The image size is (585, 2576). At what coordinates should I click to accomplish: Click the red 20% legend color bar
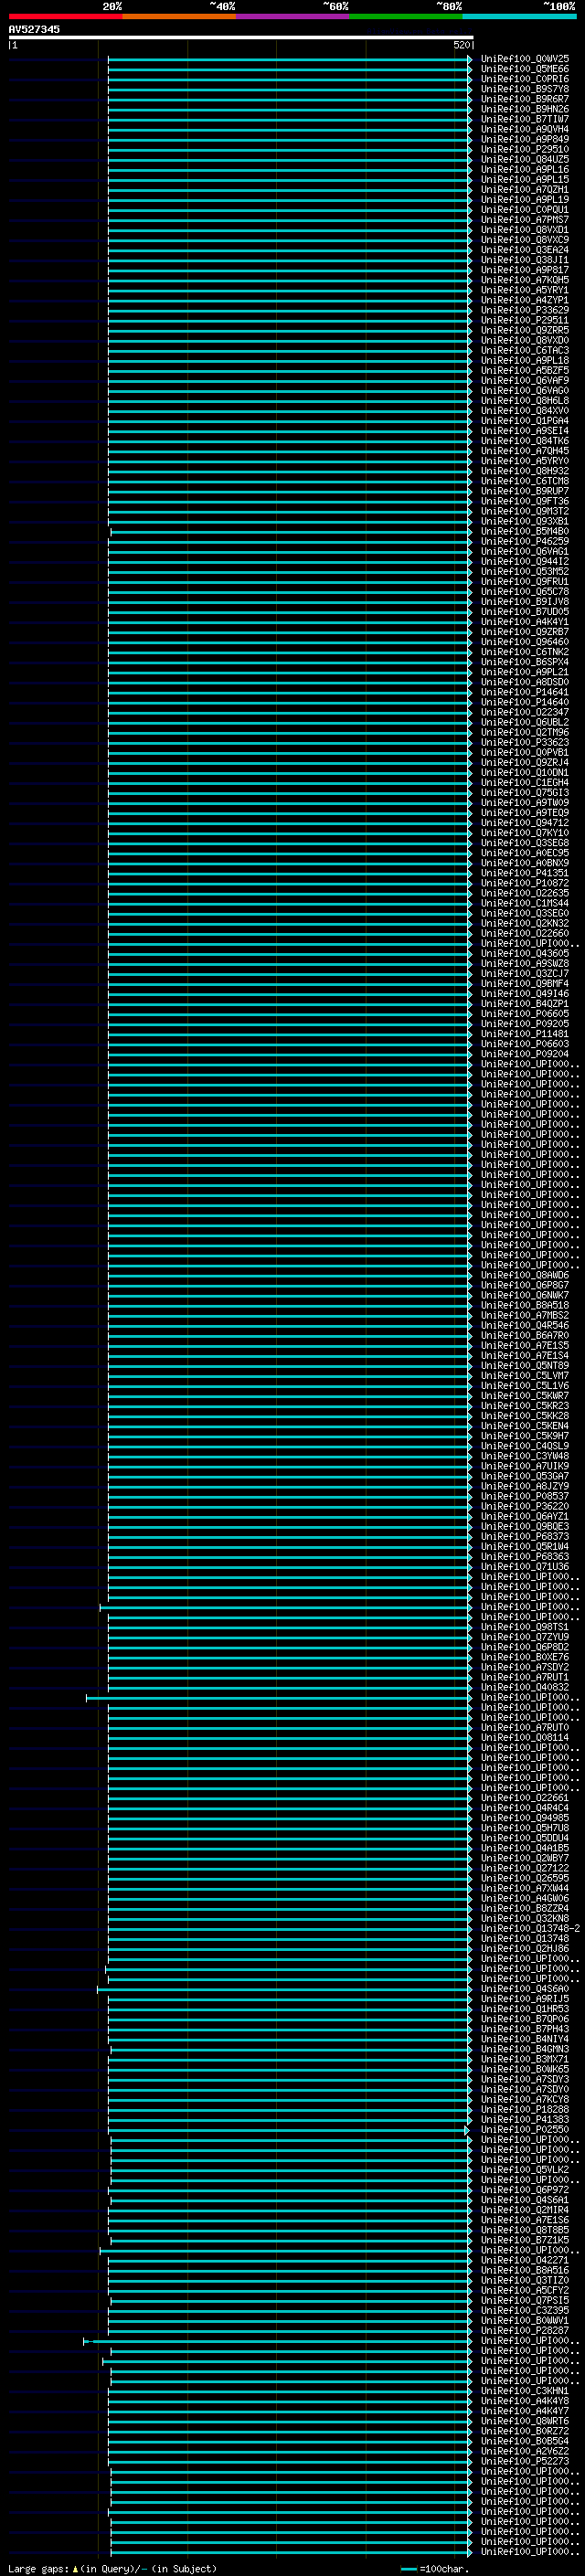point(65,16)
